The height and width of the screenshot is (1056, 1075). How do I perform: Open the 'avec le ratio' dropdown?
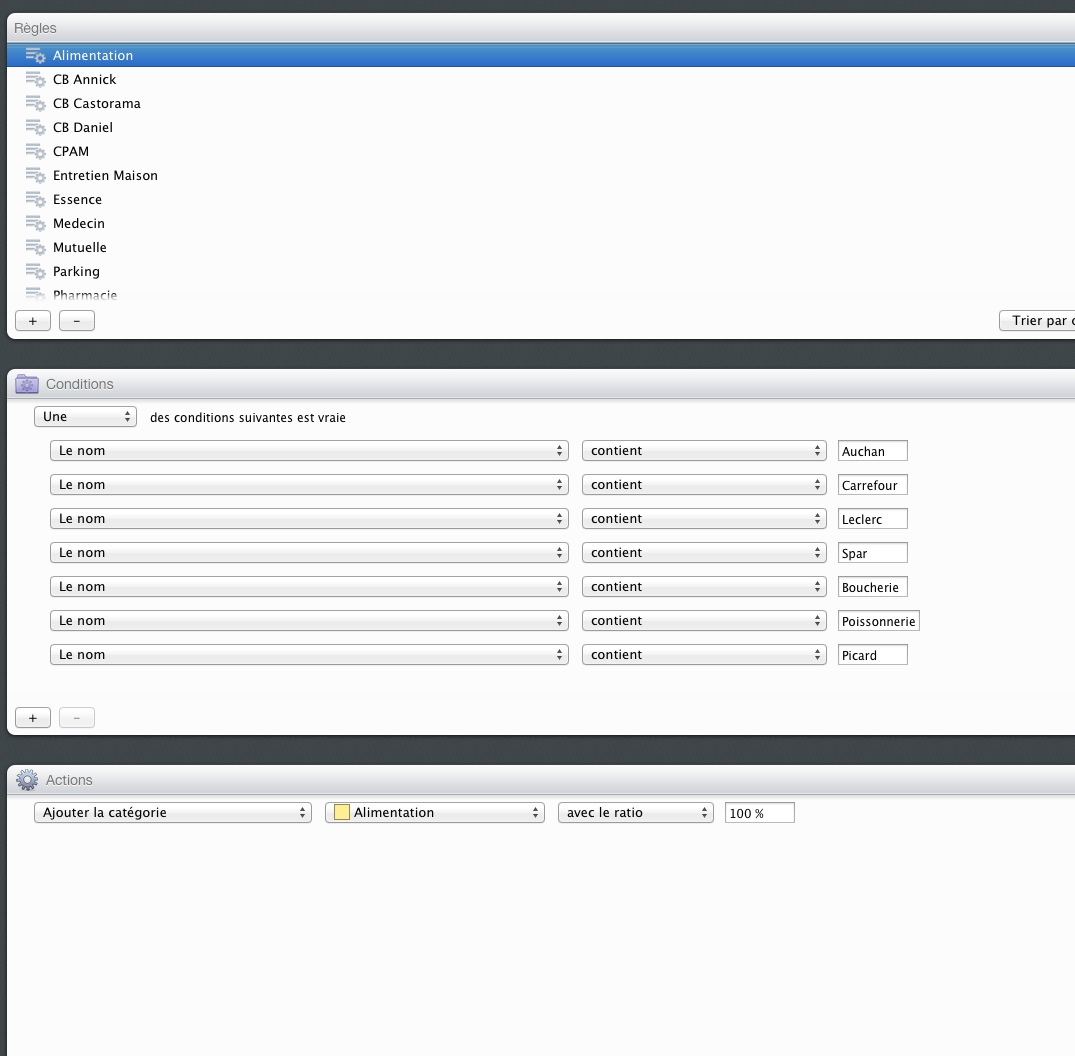[x=635, y=813]
